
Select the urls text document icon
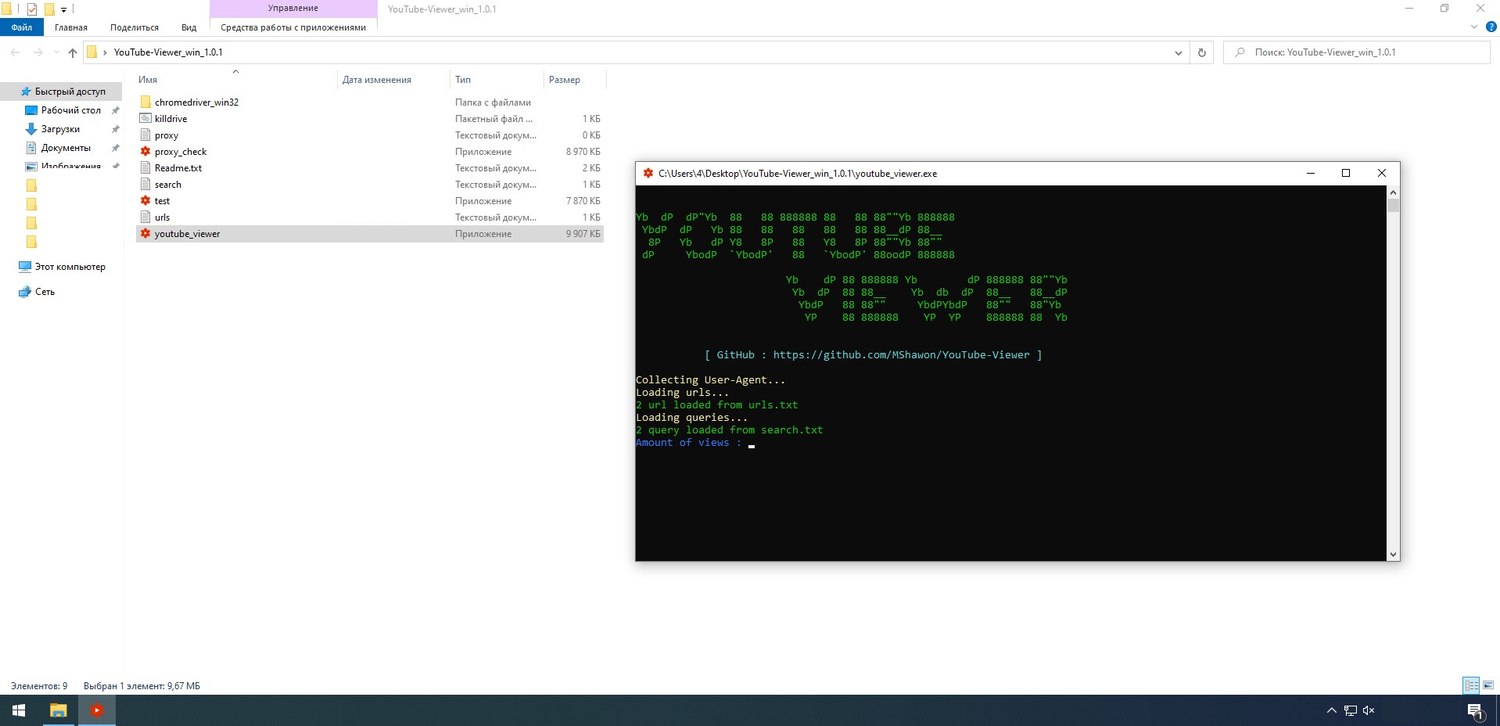coord(145,217)
